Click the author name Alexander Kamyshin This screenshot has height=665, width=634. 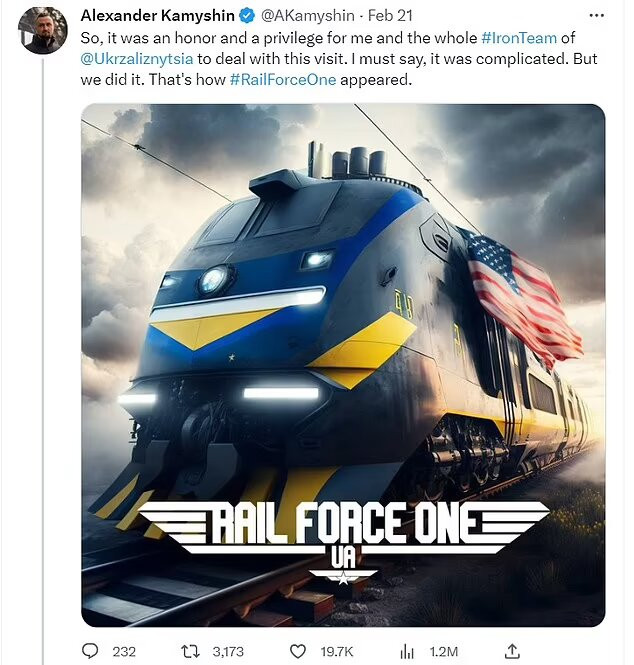158,17
